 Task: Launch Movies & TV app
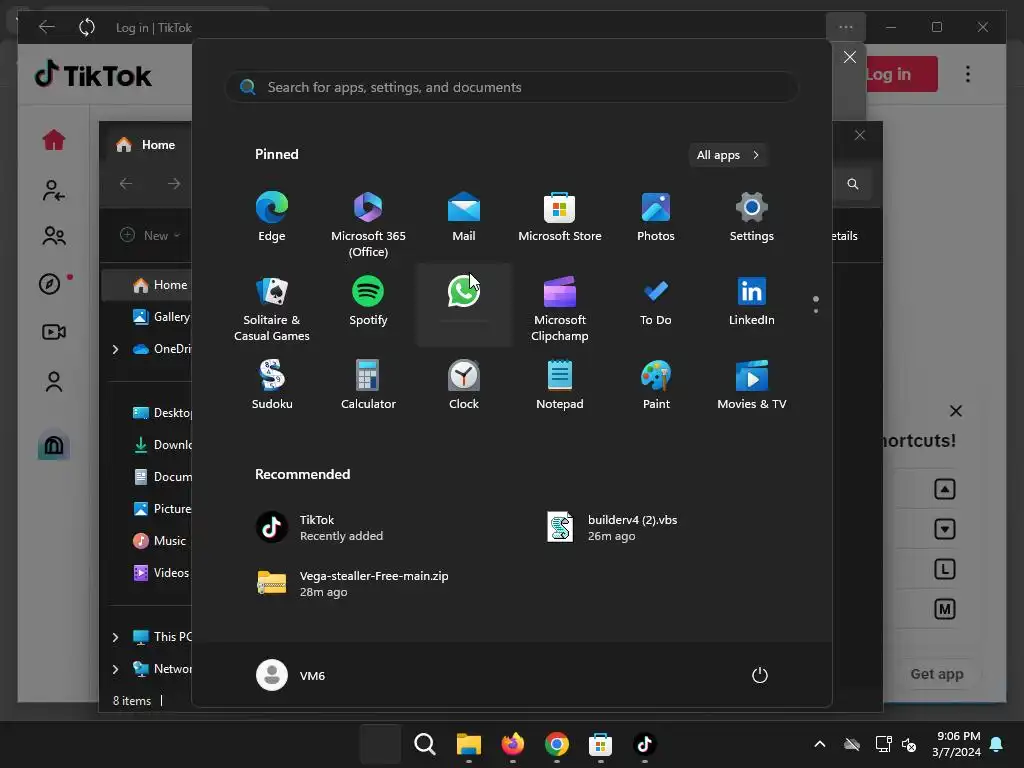pos(752,385)
